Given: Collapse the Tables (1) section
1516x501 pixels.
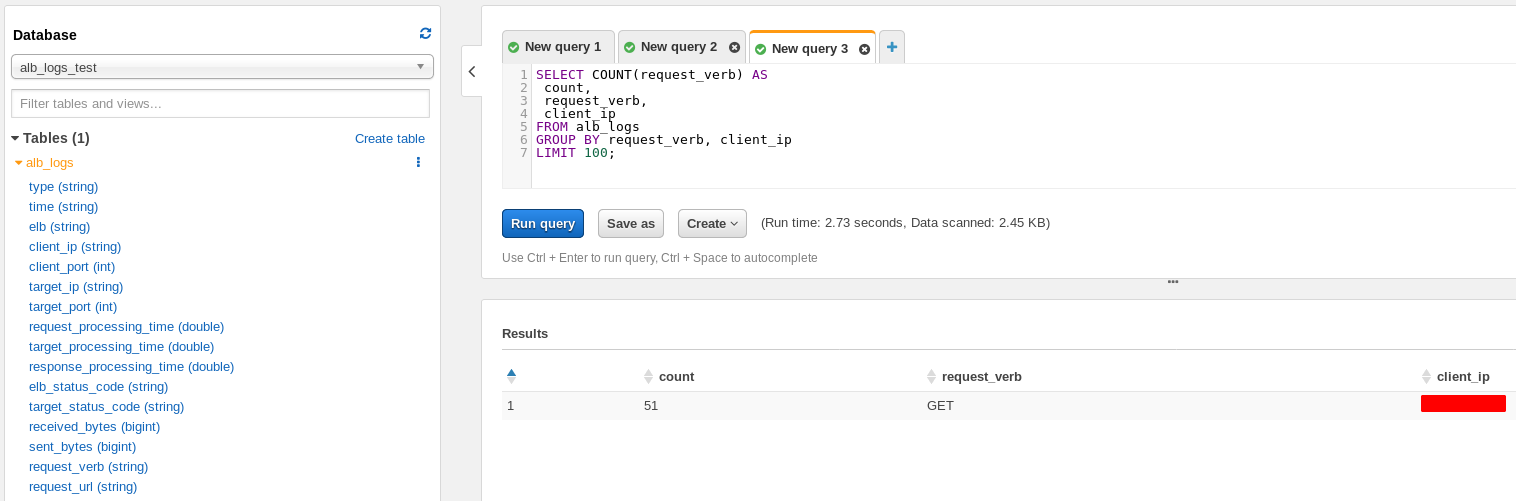Looking at the screenshot, I should pyautogui.click(x=16, y=138).
